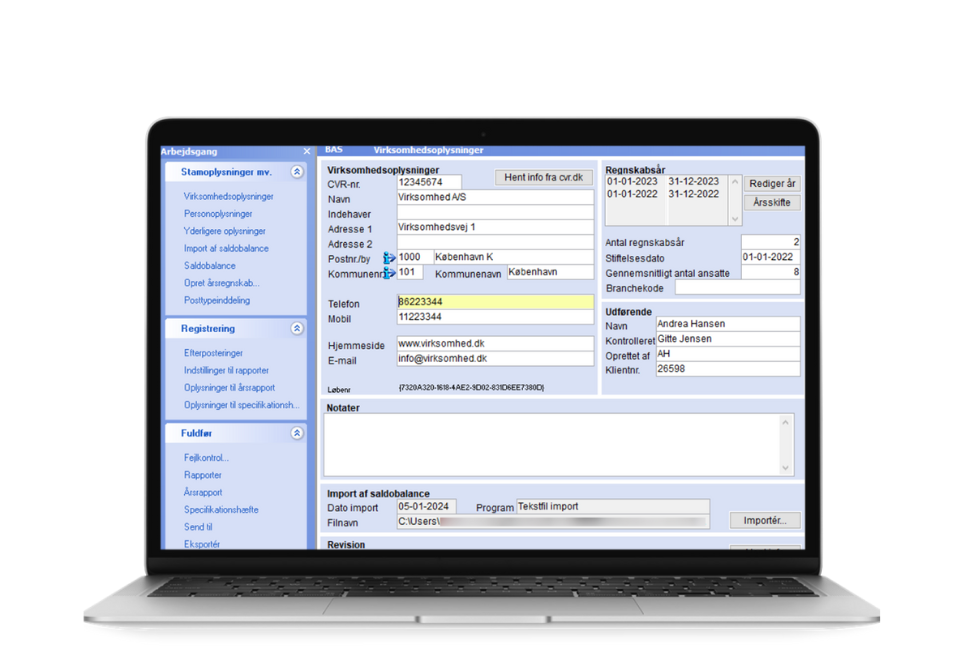Screen dimensions: 969x646
Task: Open Import af saldobalance link
Action: coord(226,248)
